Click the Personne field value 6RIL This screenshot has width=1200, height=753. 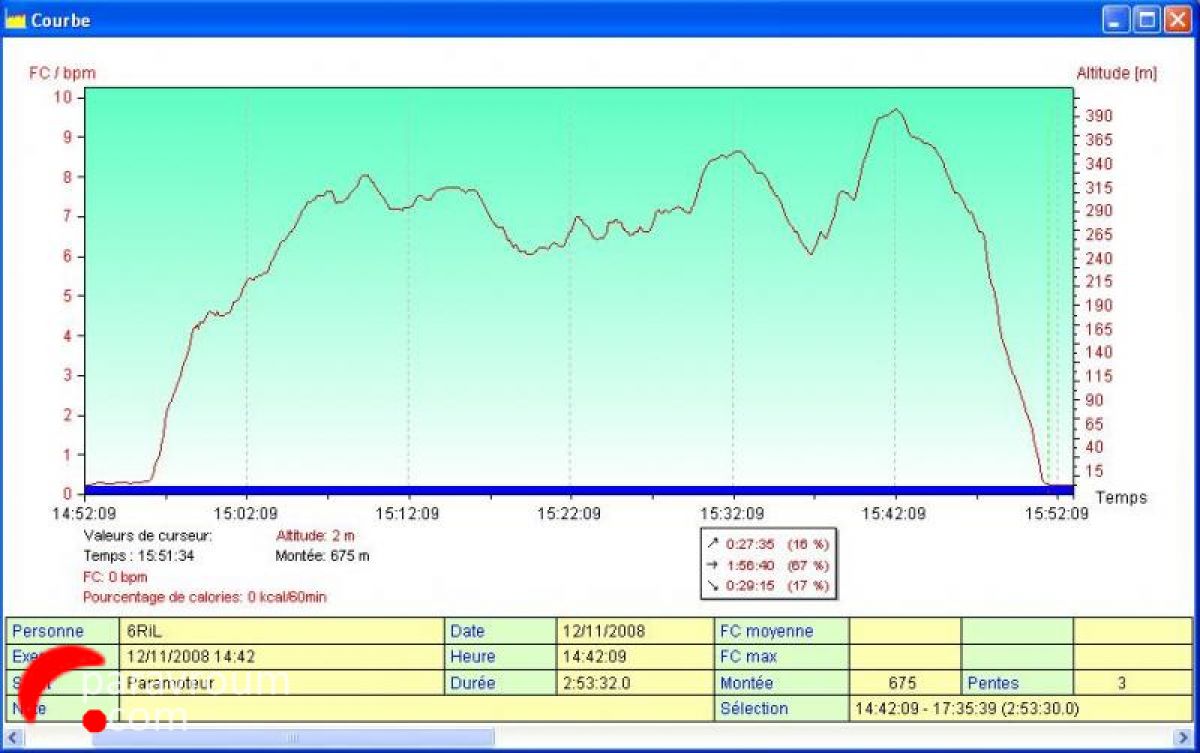(280, 631)
